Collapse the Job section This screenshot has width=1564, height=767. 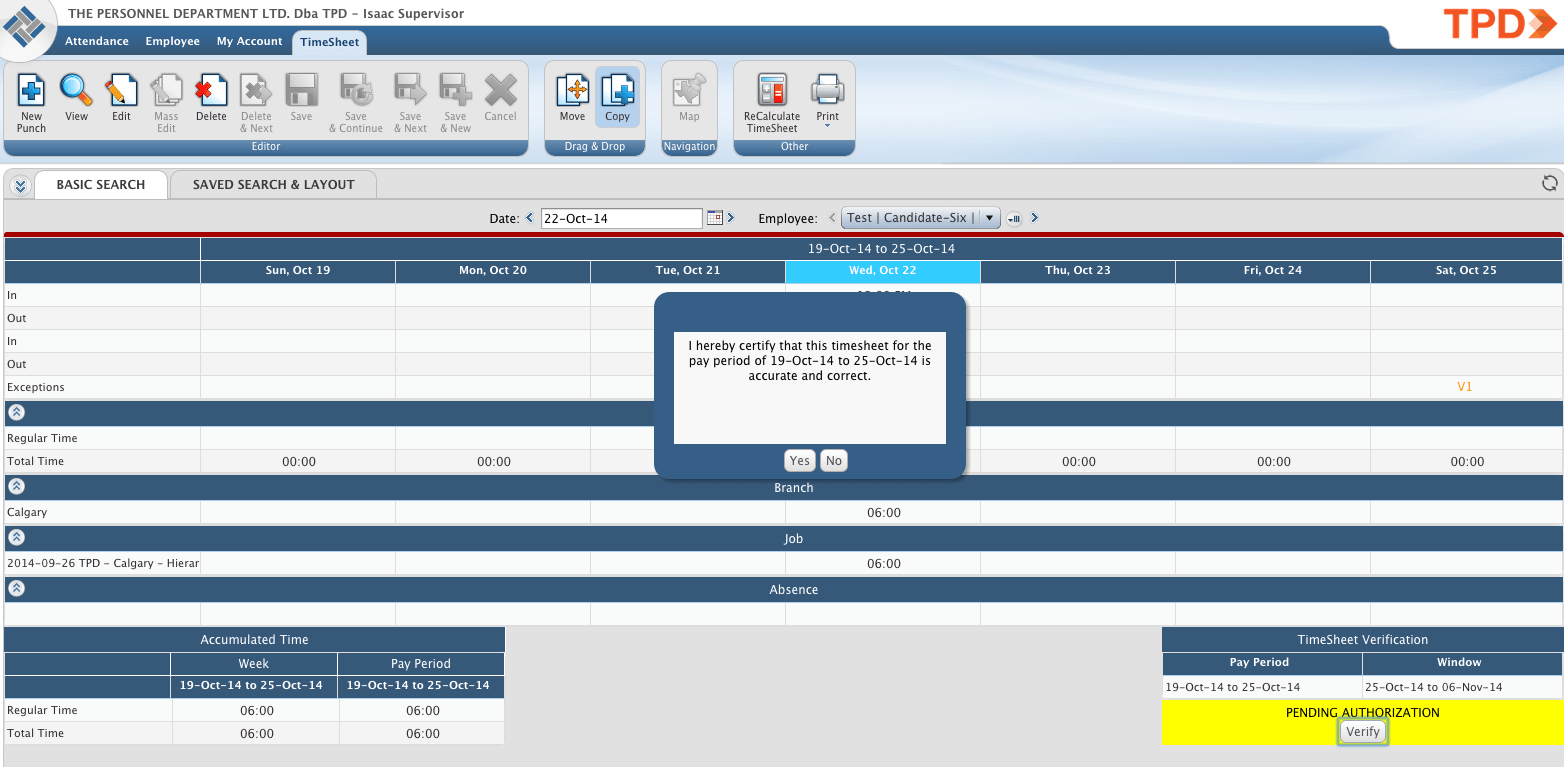[16, 538]
